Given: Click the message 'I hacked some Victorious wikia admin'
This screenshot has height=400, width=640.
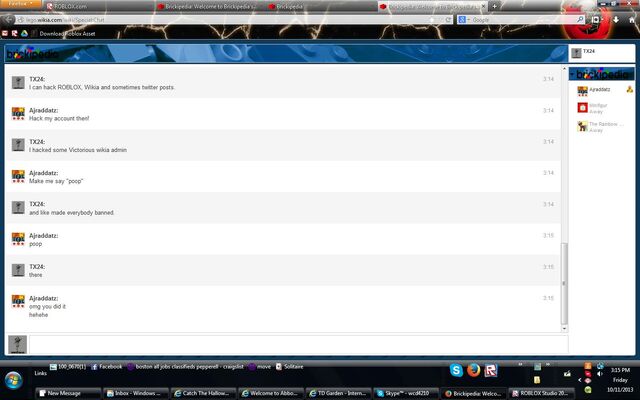Looking at the screenshot, I should tap(78, 150).
